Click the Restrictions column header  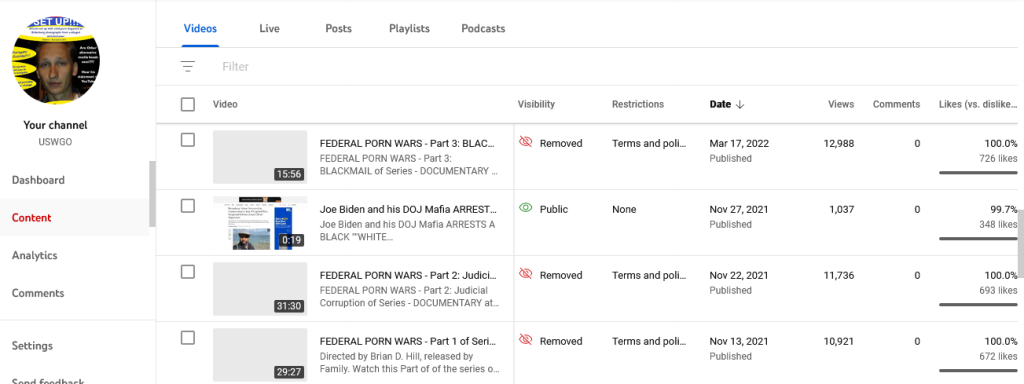[x=637, y=104]
